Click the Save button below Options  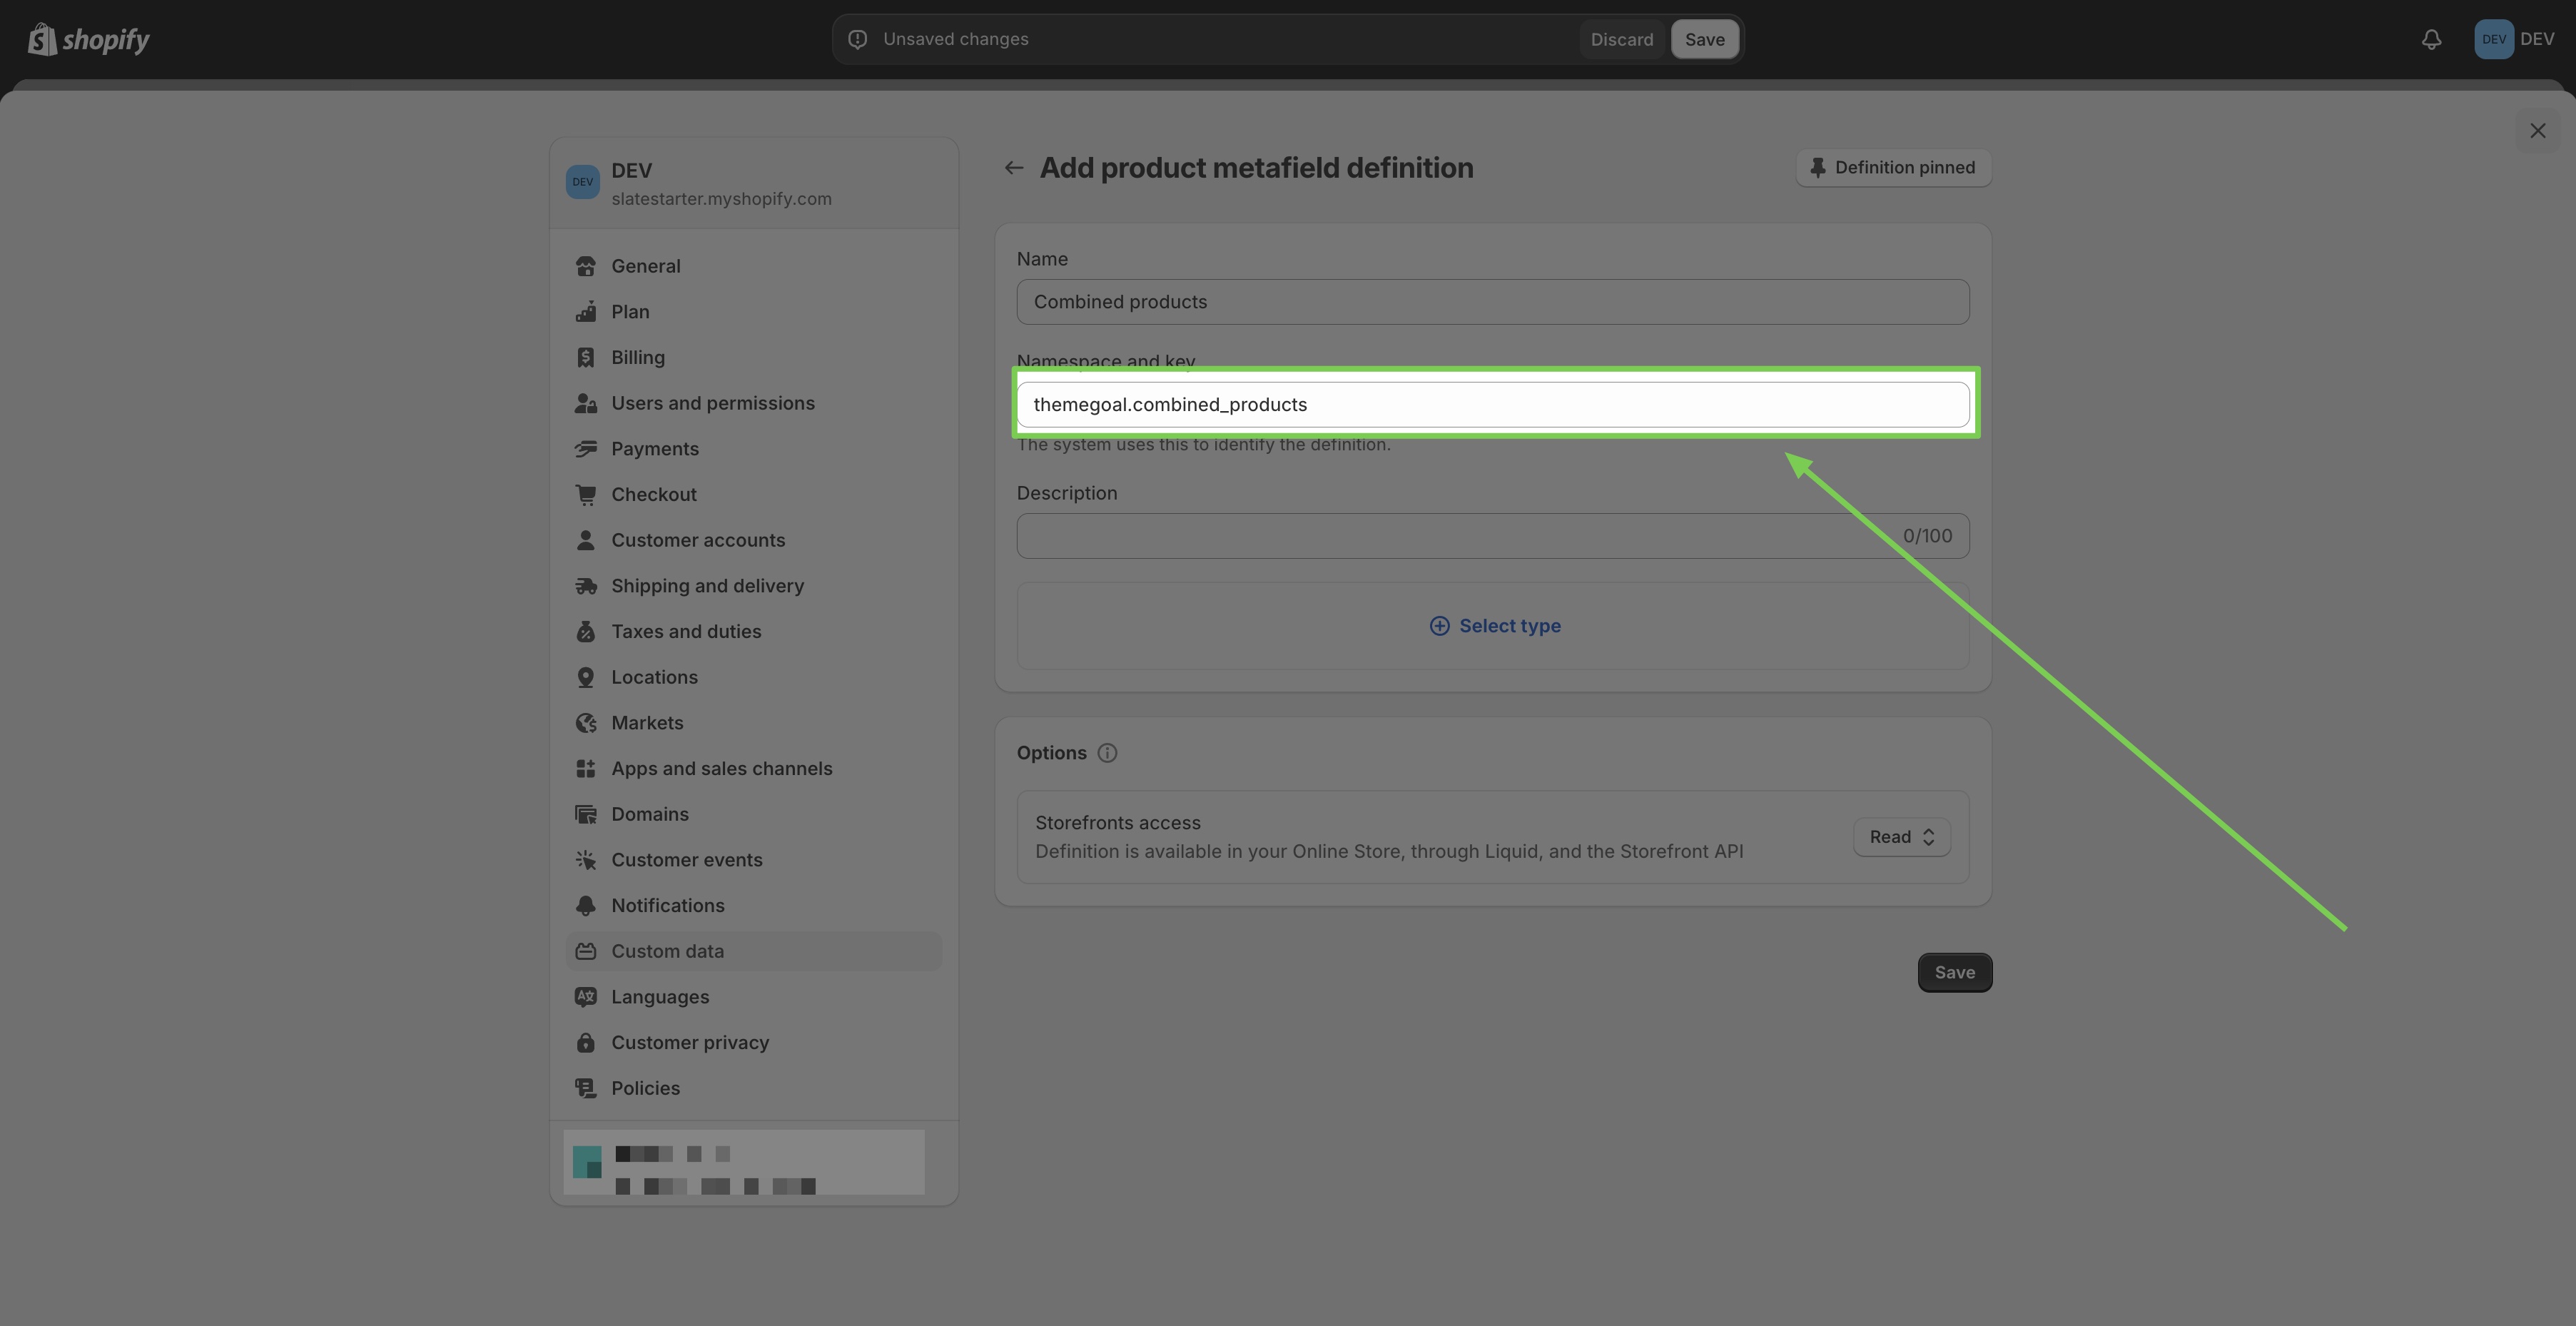click(x=1954, y=973)
